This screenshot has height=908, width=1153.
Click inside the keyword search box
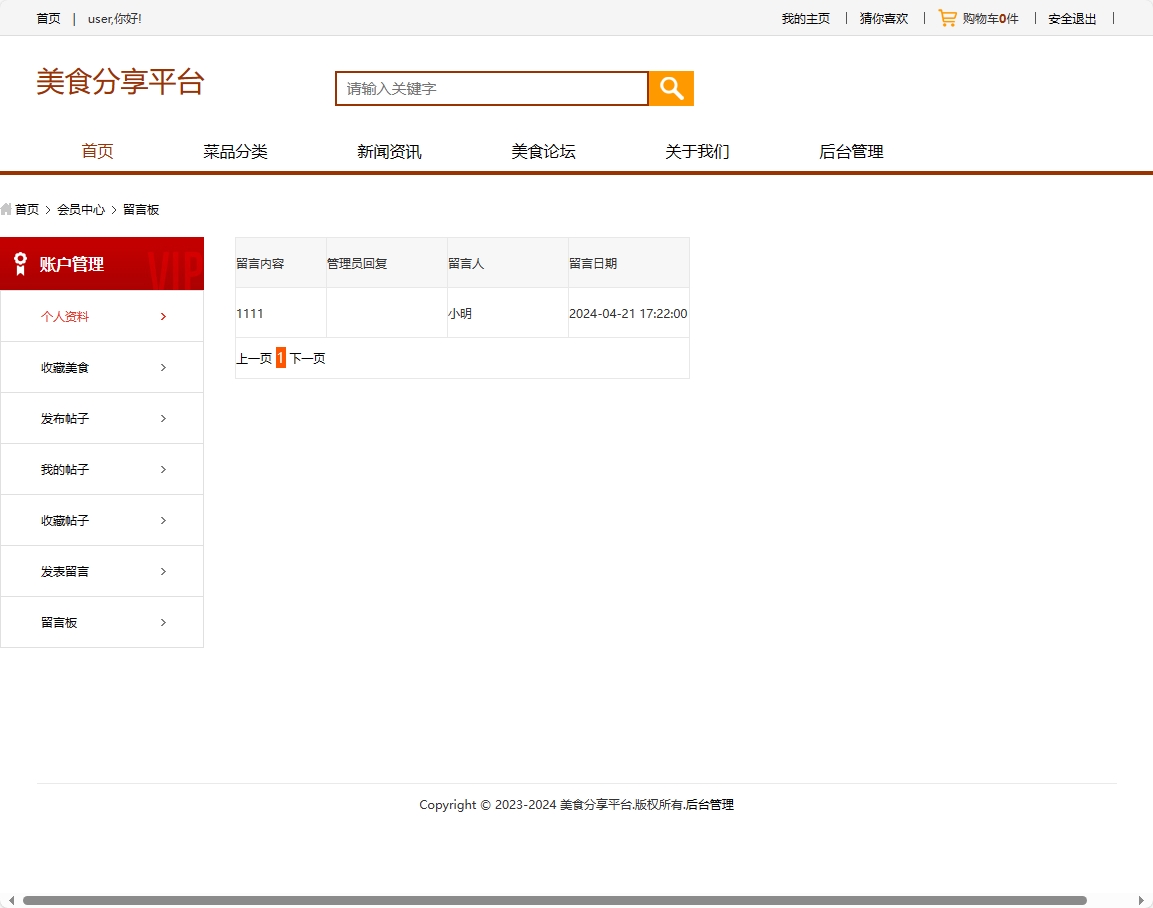coord(491,88)
